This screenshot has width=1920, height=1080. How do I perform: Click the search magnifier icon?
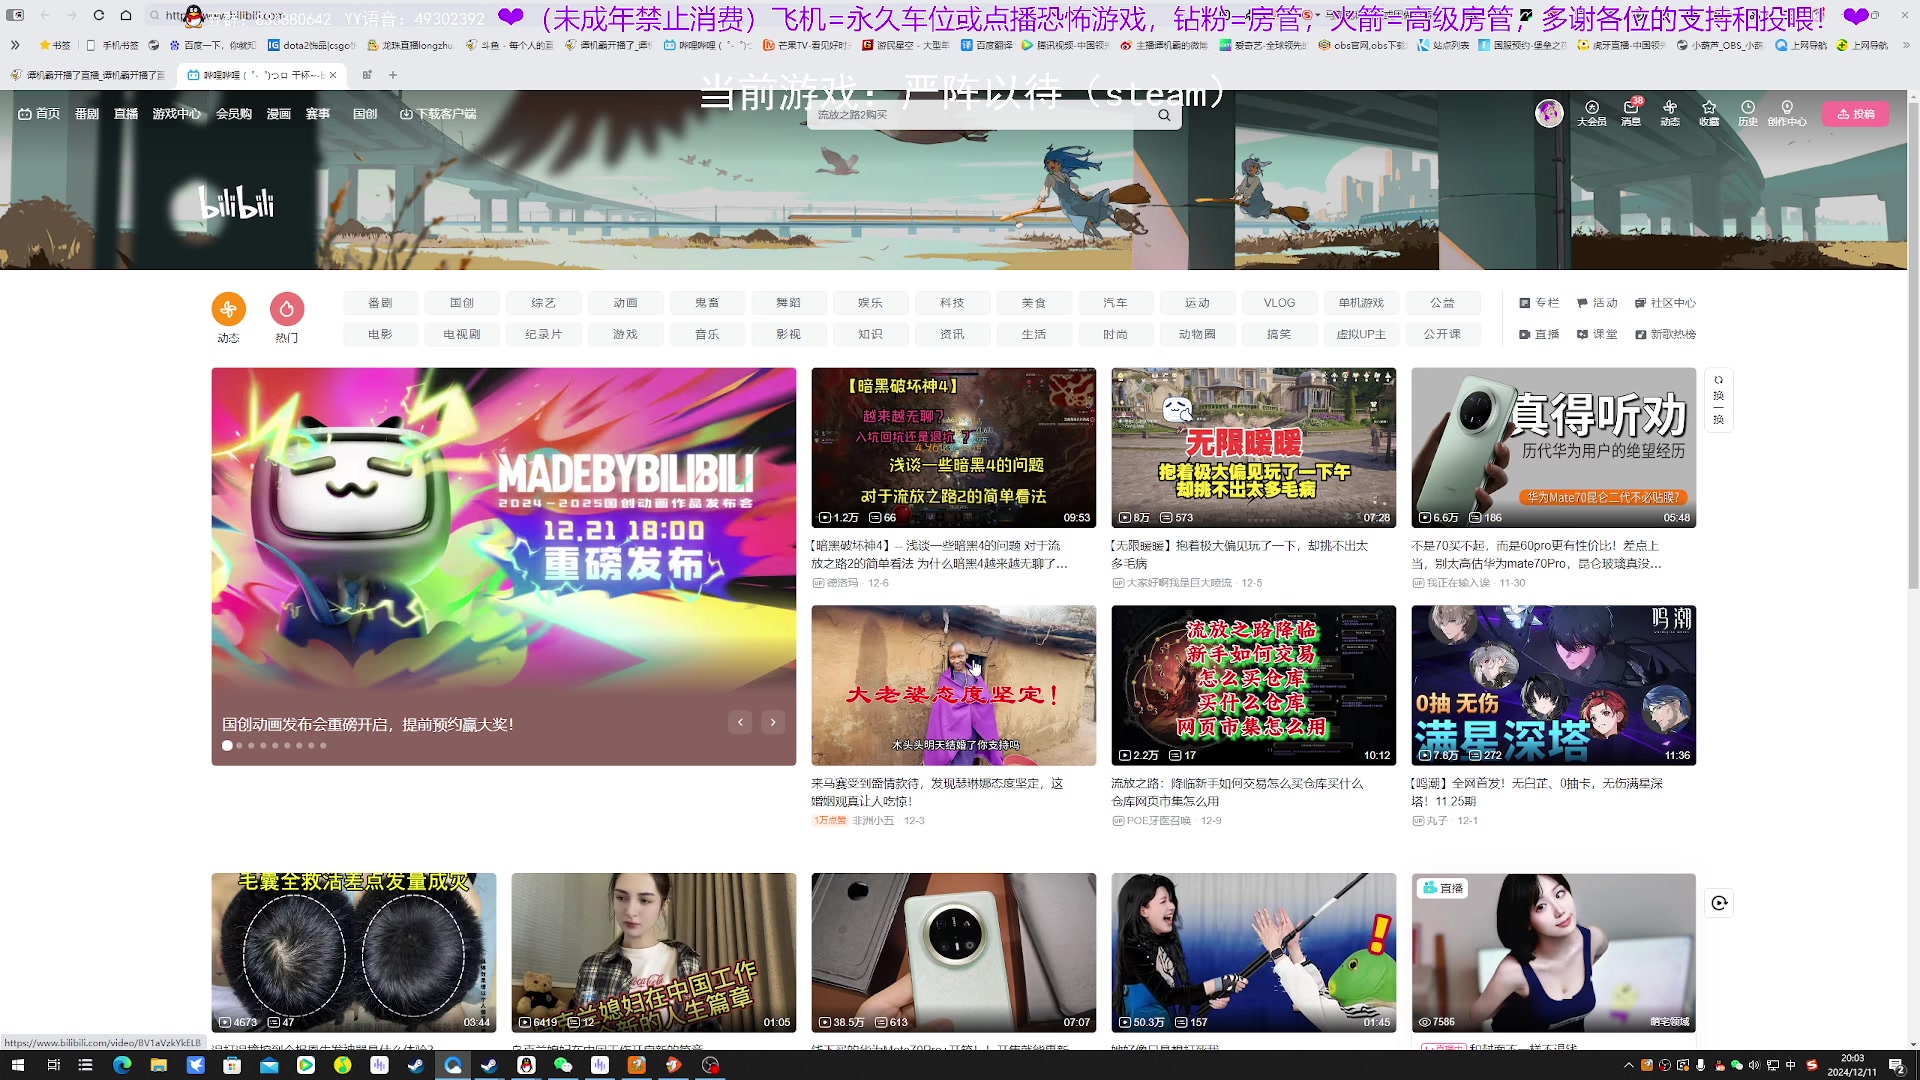[1164, 115]
